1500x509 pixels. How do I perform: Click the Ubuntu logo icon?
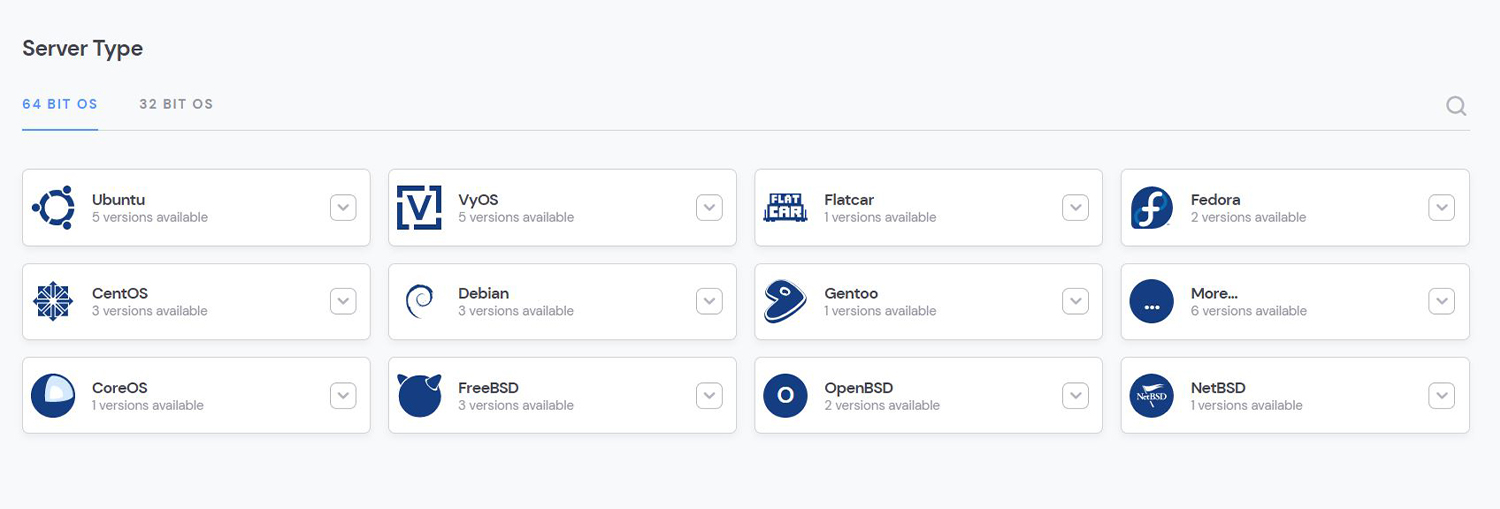pos(53,208)
